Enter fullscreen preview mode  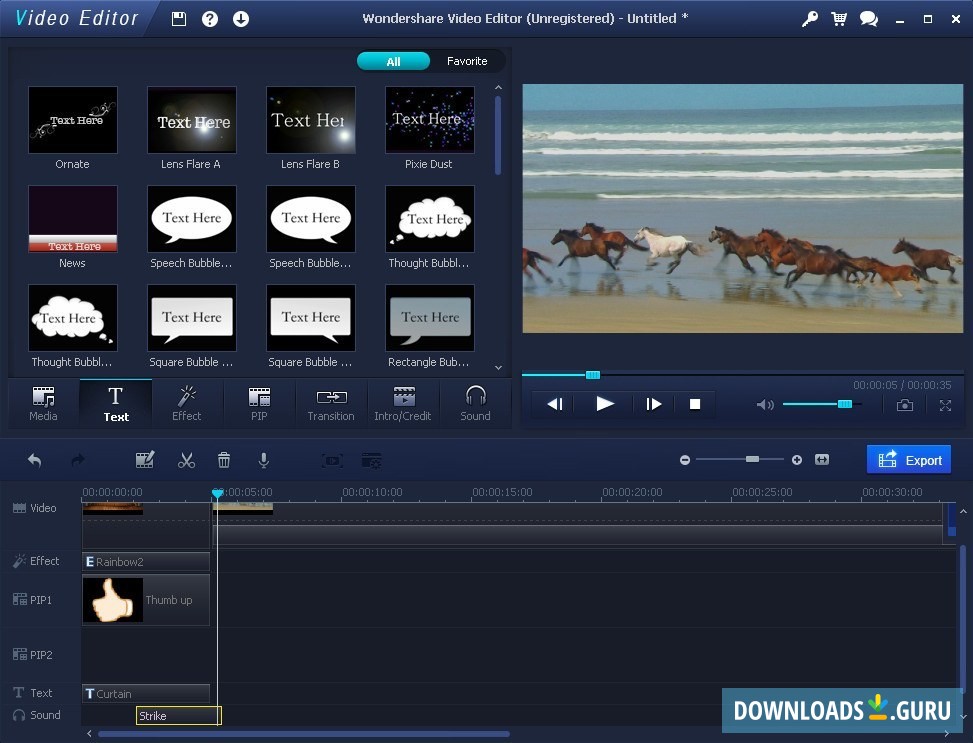(x=944, y=405)
